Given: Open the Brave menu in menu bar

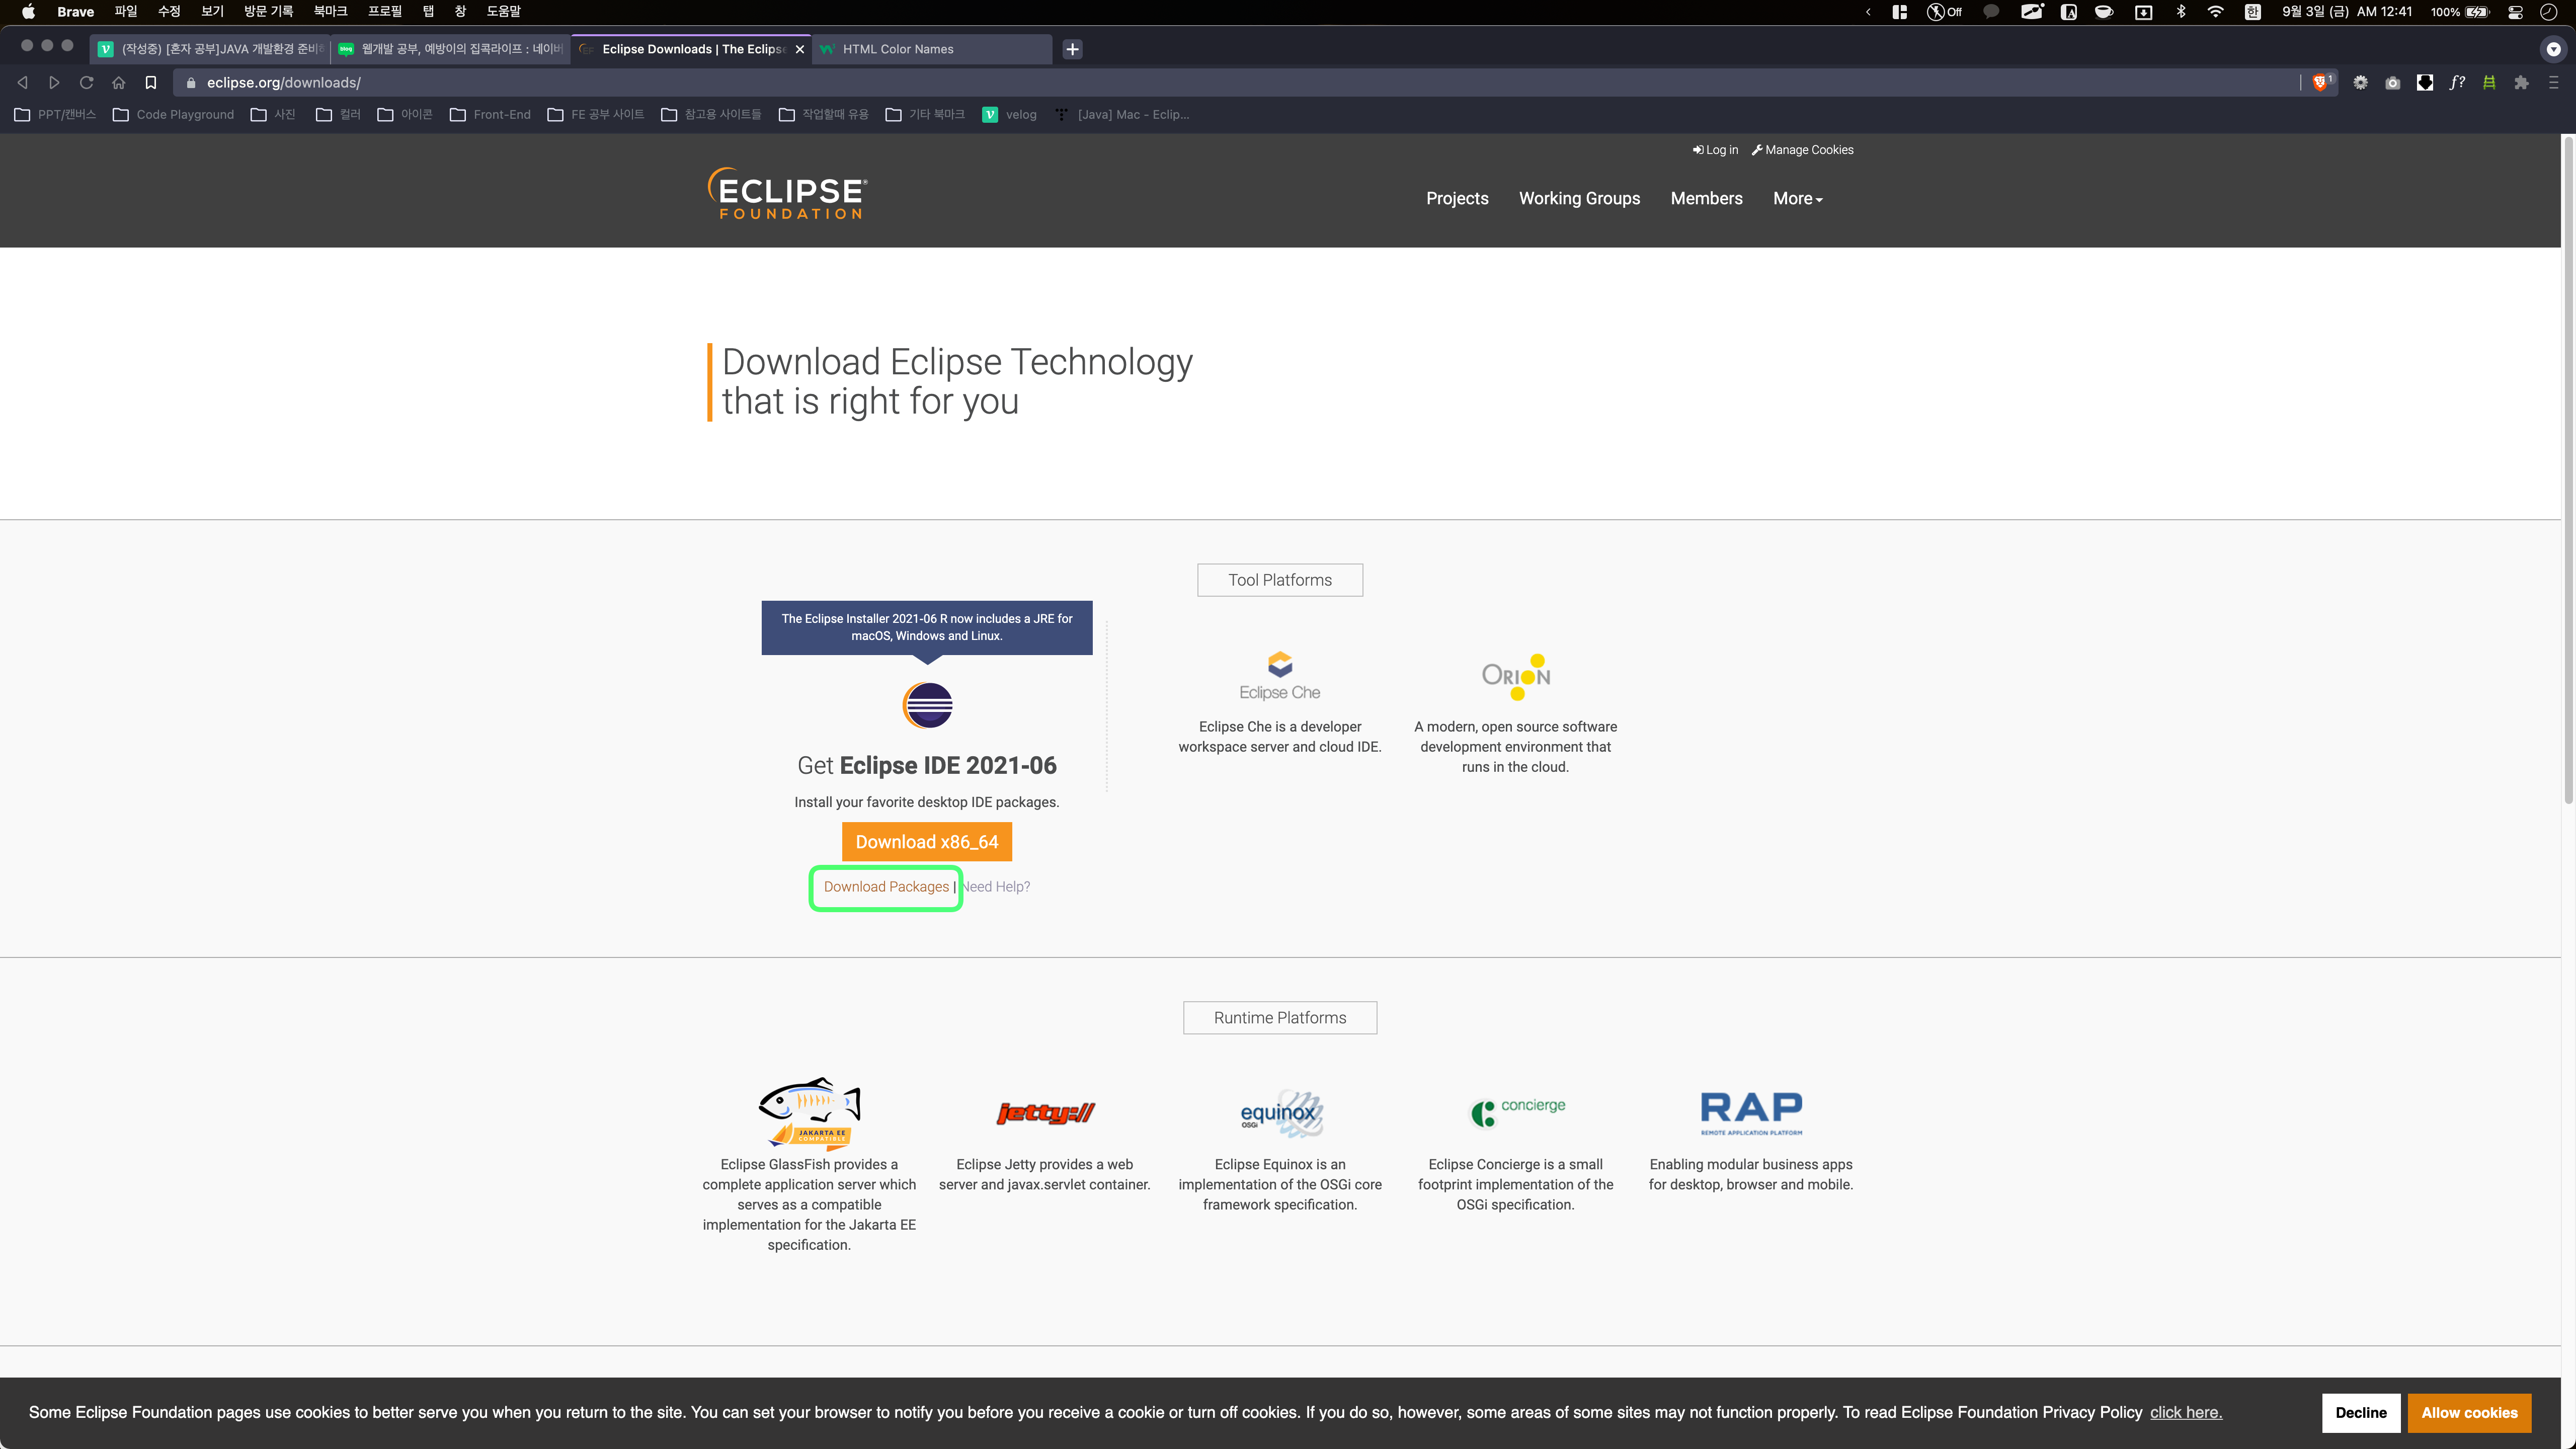Looking at the screenshot, I should point(75,12).
